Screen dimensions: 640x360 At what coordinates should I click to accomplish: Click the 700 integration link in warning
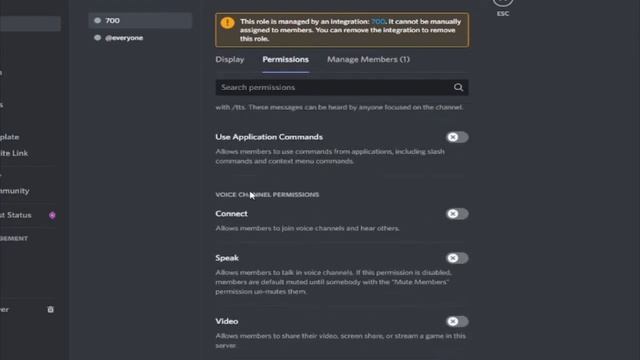378,22
